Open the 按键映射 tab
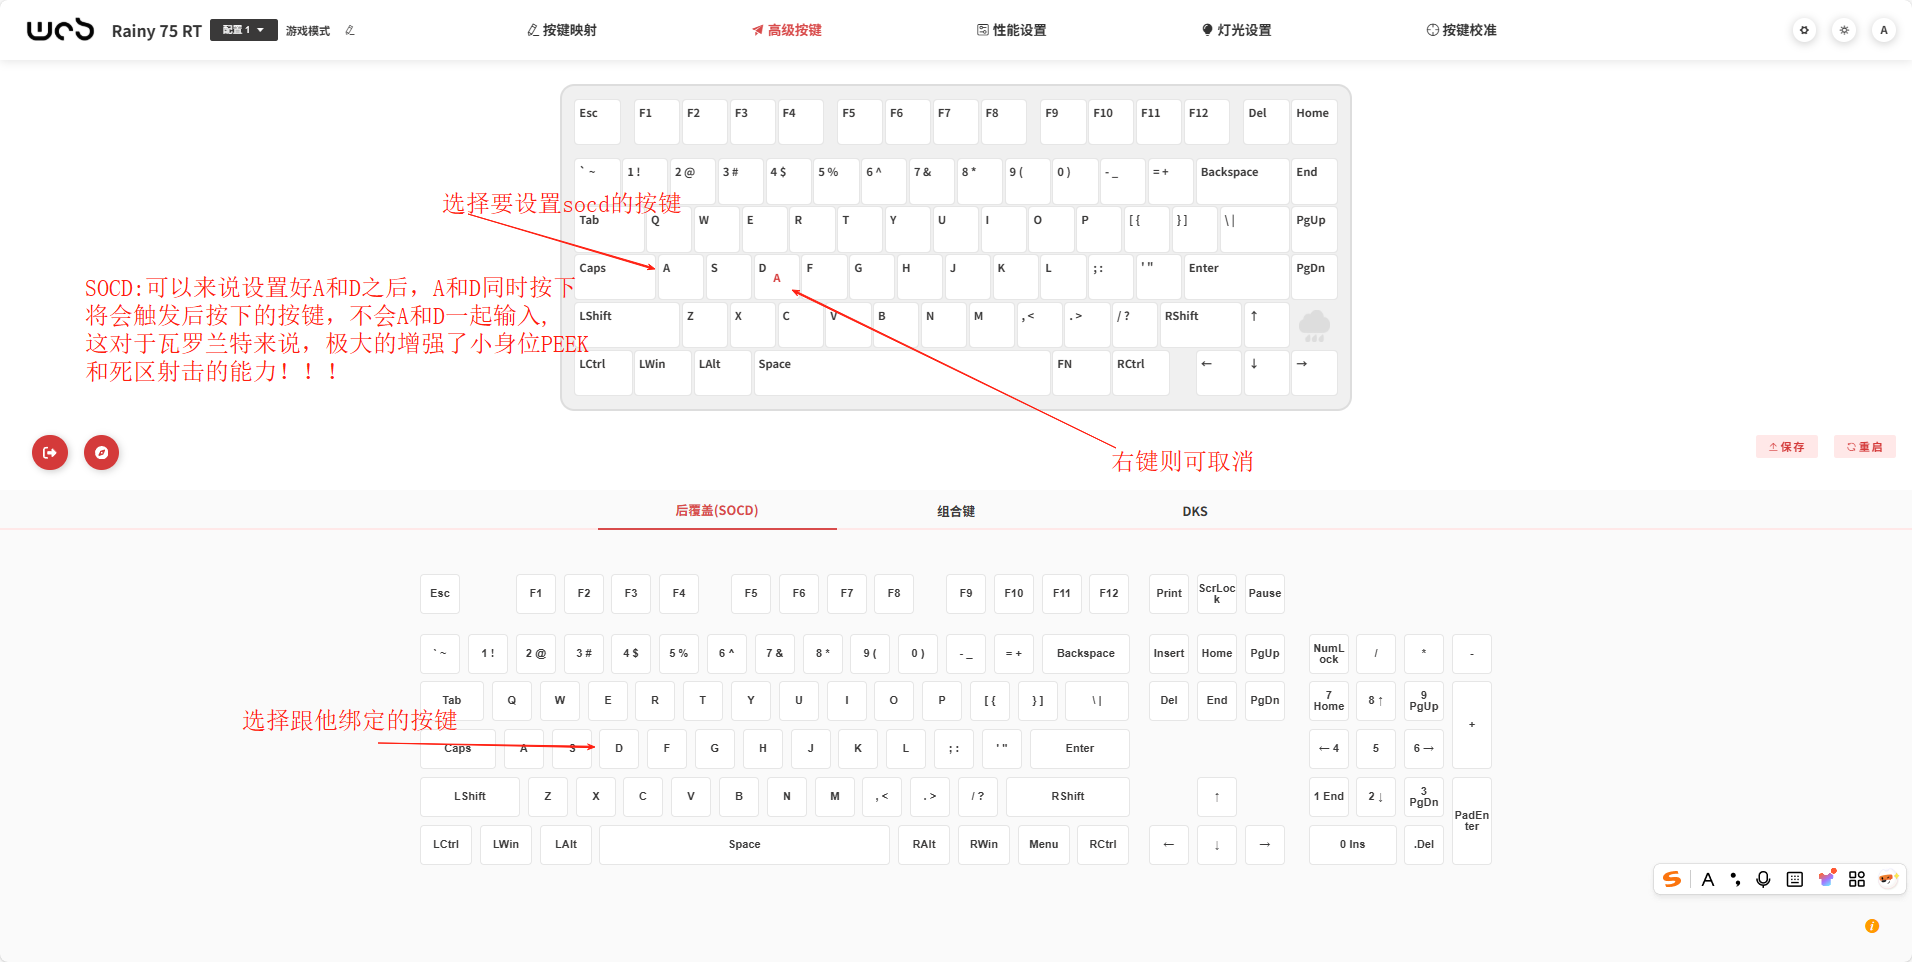The image size is (1912, 962). [x=562, y=30]
